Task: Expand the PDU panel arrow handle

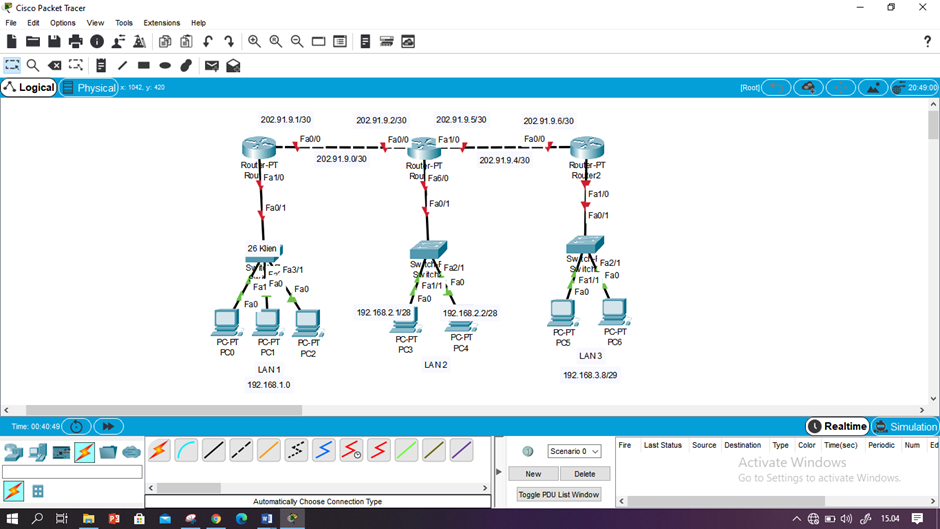Action: click(x=498, y=472)
